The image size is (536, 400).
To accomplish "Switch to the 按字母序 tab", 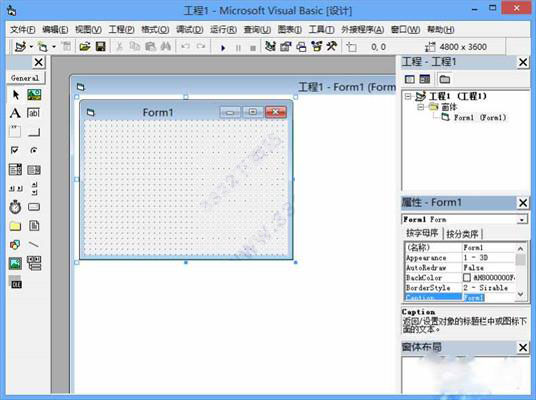I will pyautogui.click(x=422, y=233).
